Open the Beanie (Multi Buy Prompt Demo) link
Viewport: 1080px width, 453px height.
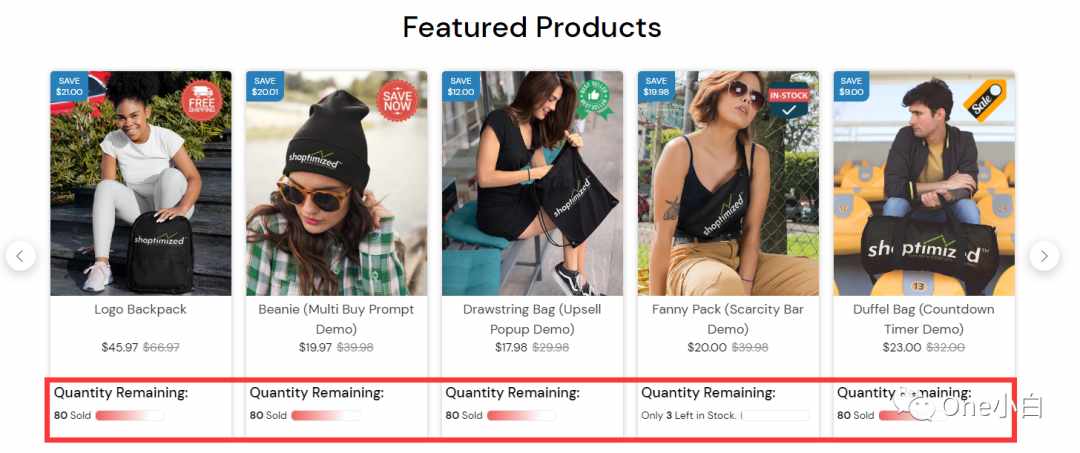click(x=337, y=319)
